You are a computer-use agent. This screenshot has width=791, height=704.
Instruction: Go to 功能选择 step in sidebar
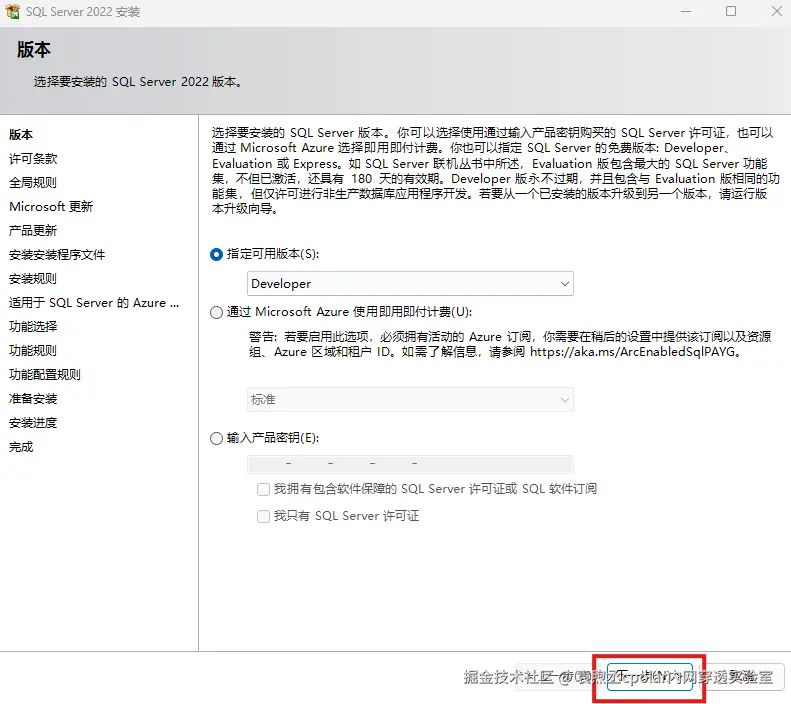[x=33, y=327]
